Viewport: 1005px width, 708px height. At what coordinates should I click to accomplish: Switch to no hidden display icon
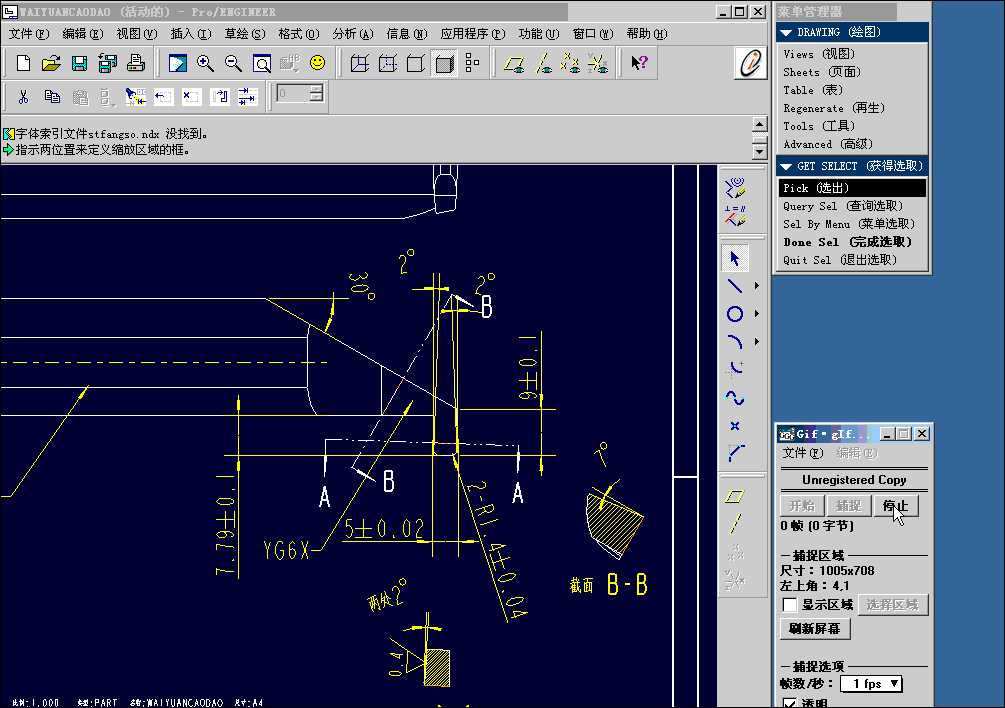point(416,63)
